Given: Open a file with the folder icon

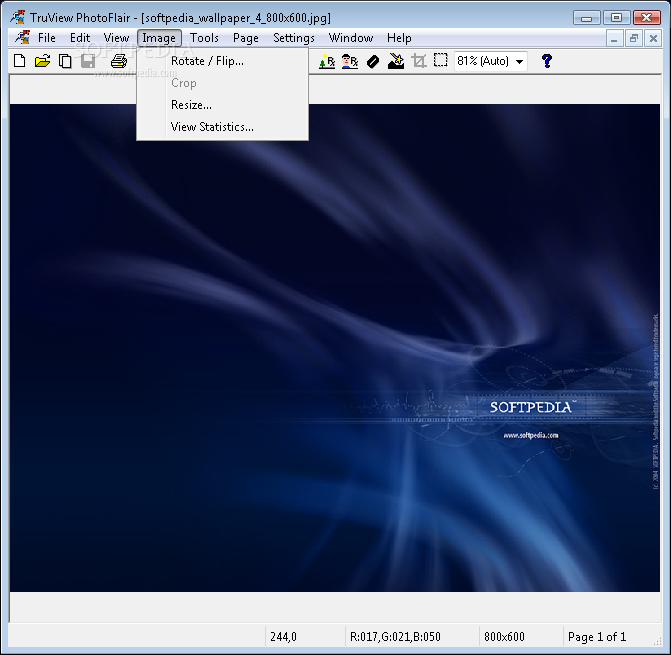Looking at the screenshot, I should point(42,61).
